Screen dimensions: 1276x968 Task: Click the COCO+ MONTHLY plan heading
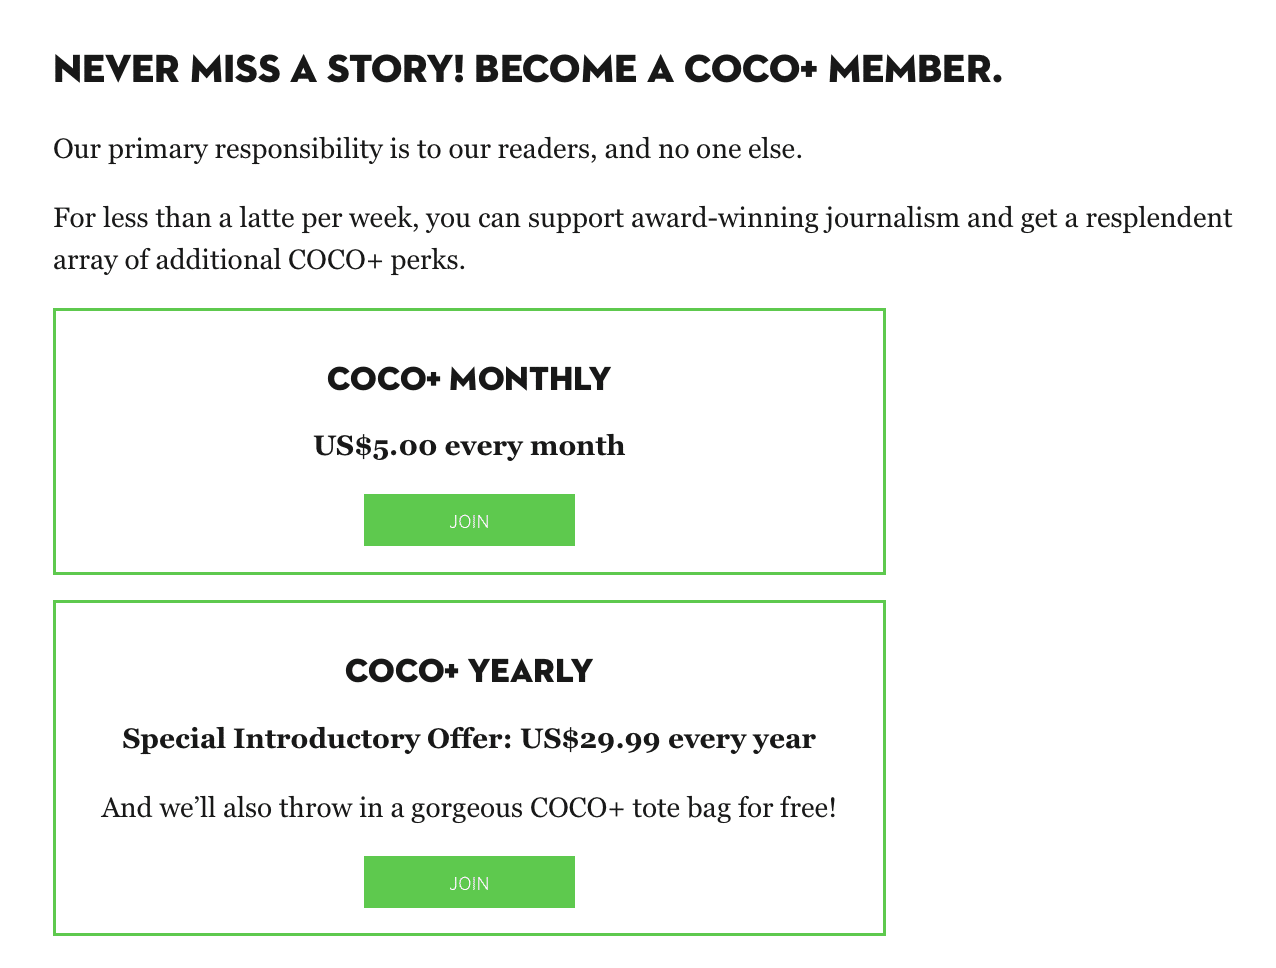pyautogui.click(x=469, y=379)
